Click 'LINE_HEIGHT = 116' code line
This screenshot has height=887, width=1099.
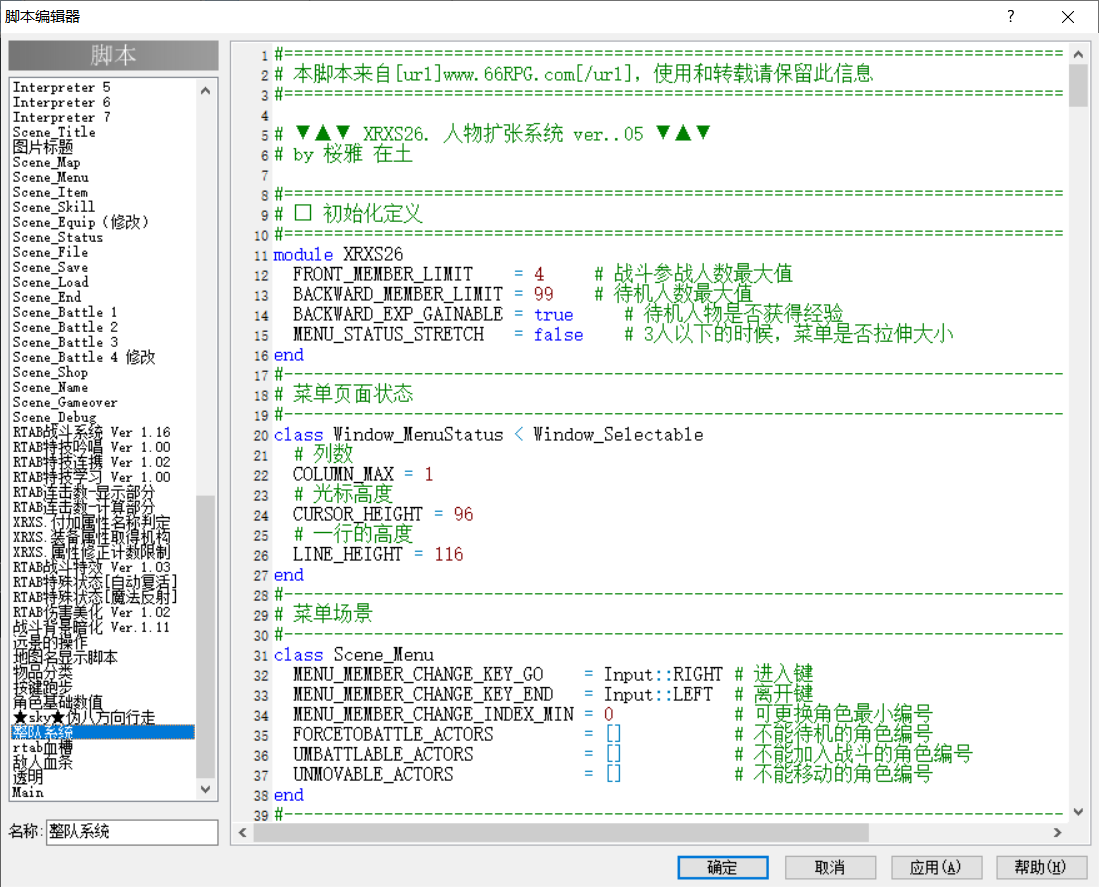[x=378, y=555]
